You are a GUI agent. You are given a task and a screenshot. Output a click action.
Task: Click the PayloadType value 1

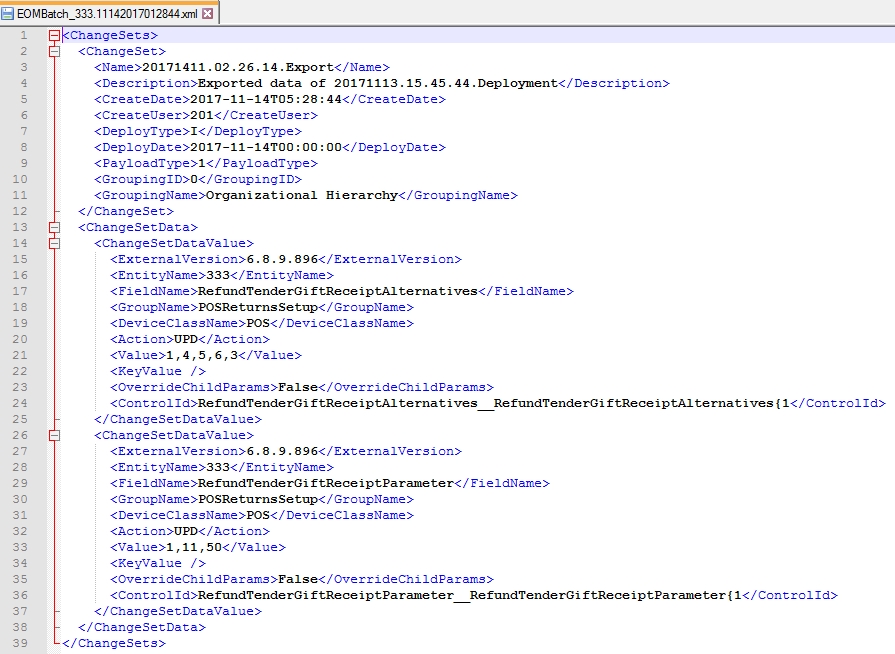point(201,163)
